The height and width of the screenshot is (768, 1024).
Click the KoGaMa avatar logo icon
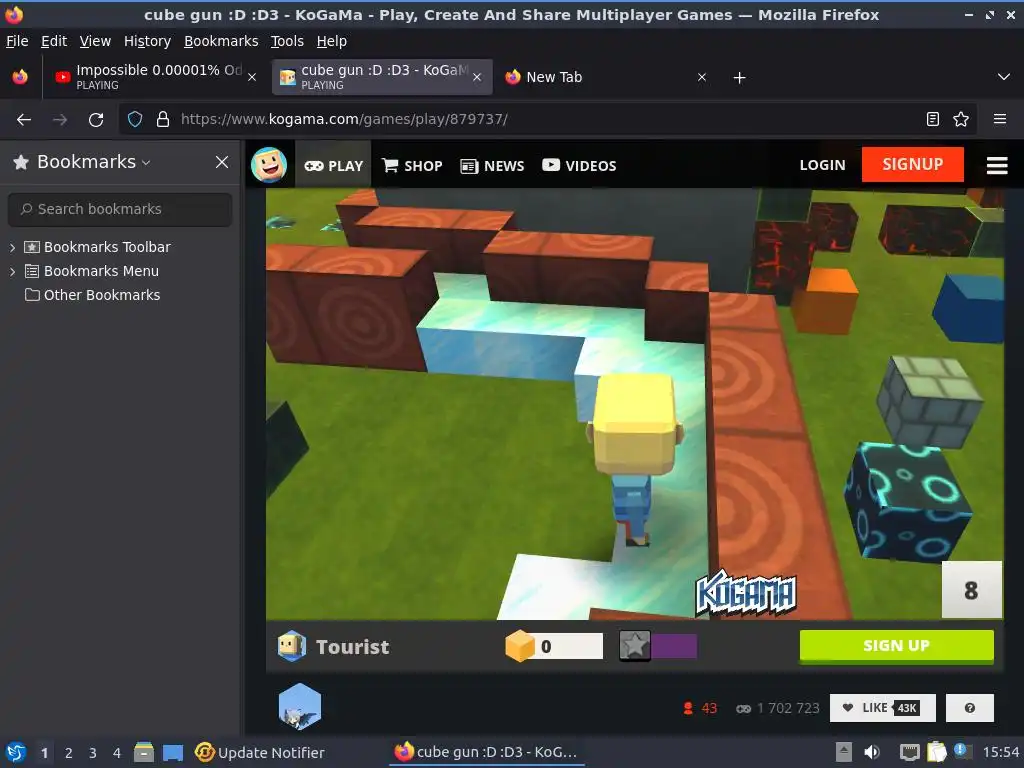[x=269, y=165]
